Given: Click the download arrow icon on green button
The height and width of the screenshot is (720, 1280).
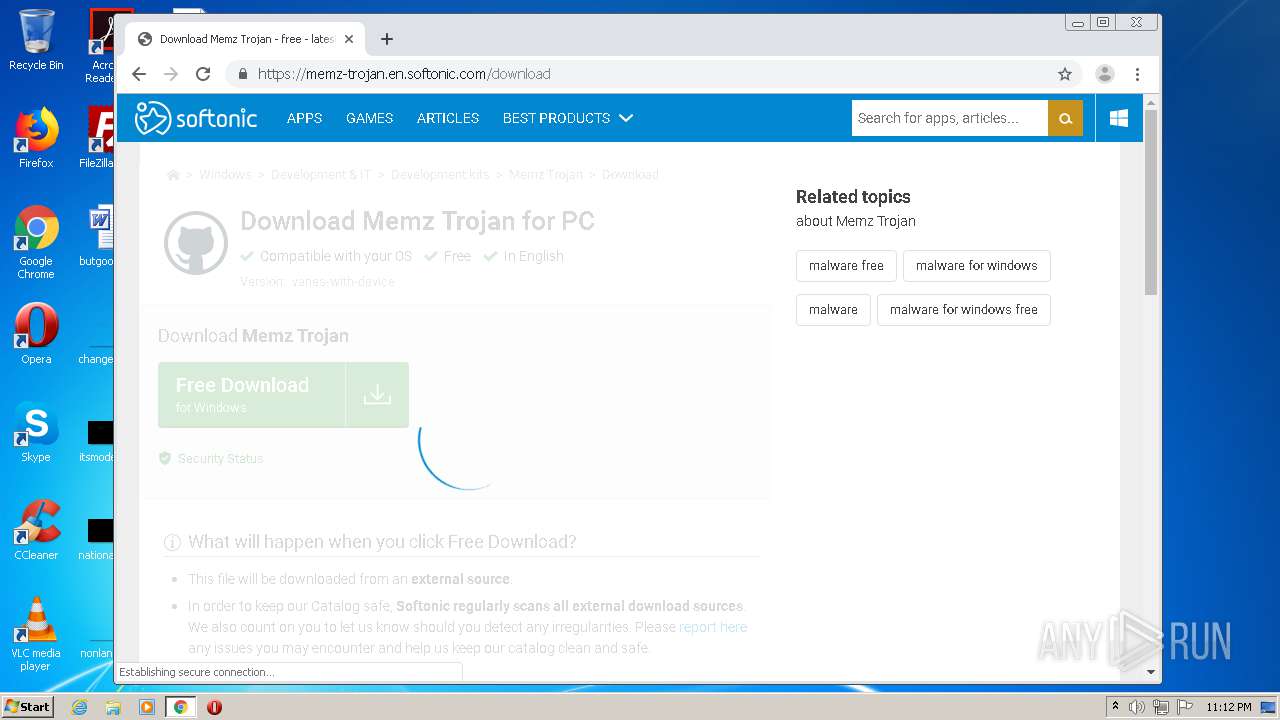Looking at the screenshot, I should point(377,395).
